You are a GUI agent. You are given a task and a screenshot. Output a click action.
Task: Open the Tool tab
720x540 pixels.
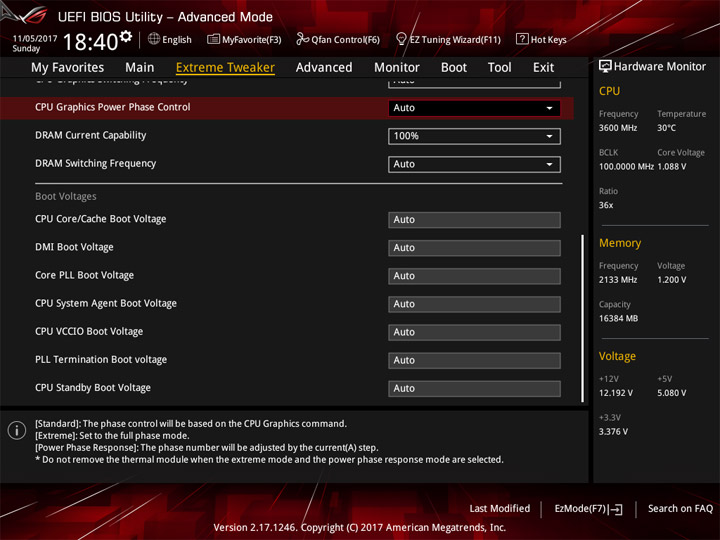(500, 68)
